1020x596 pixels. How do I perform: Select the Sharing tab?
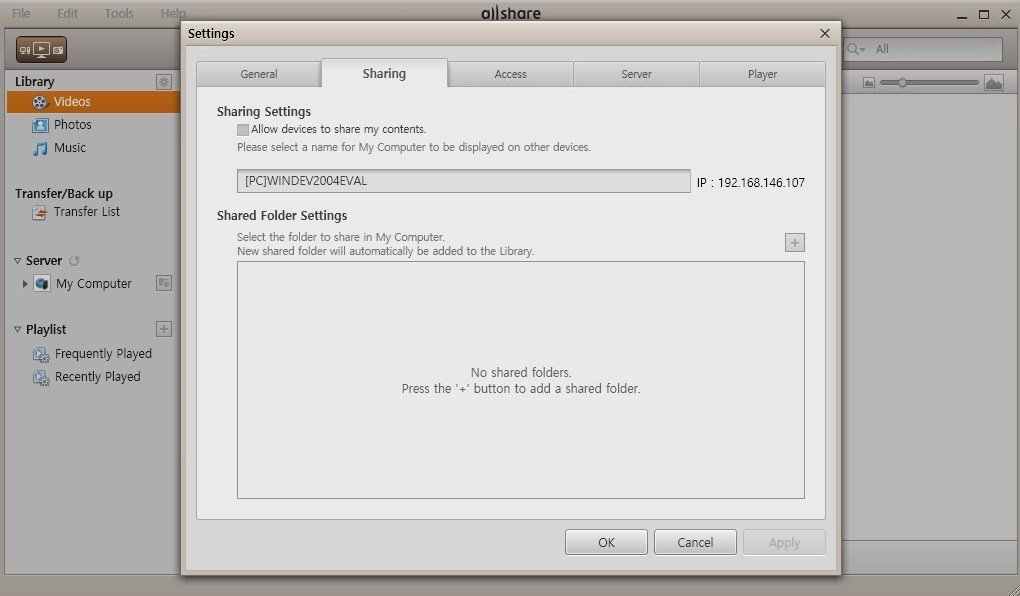384,73
